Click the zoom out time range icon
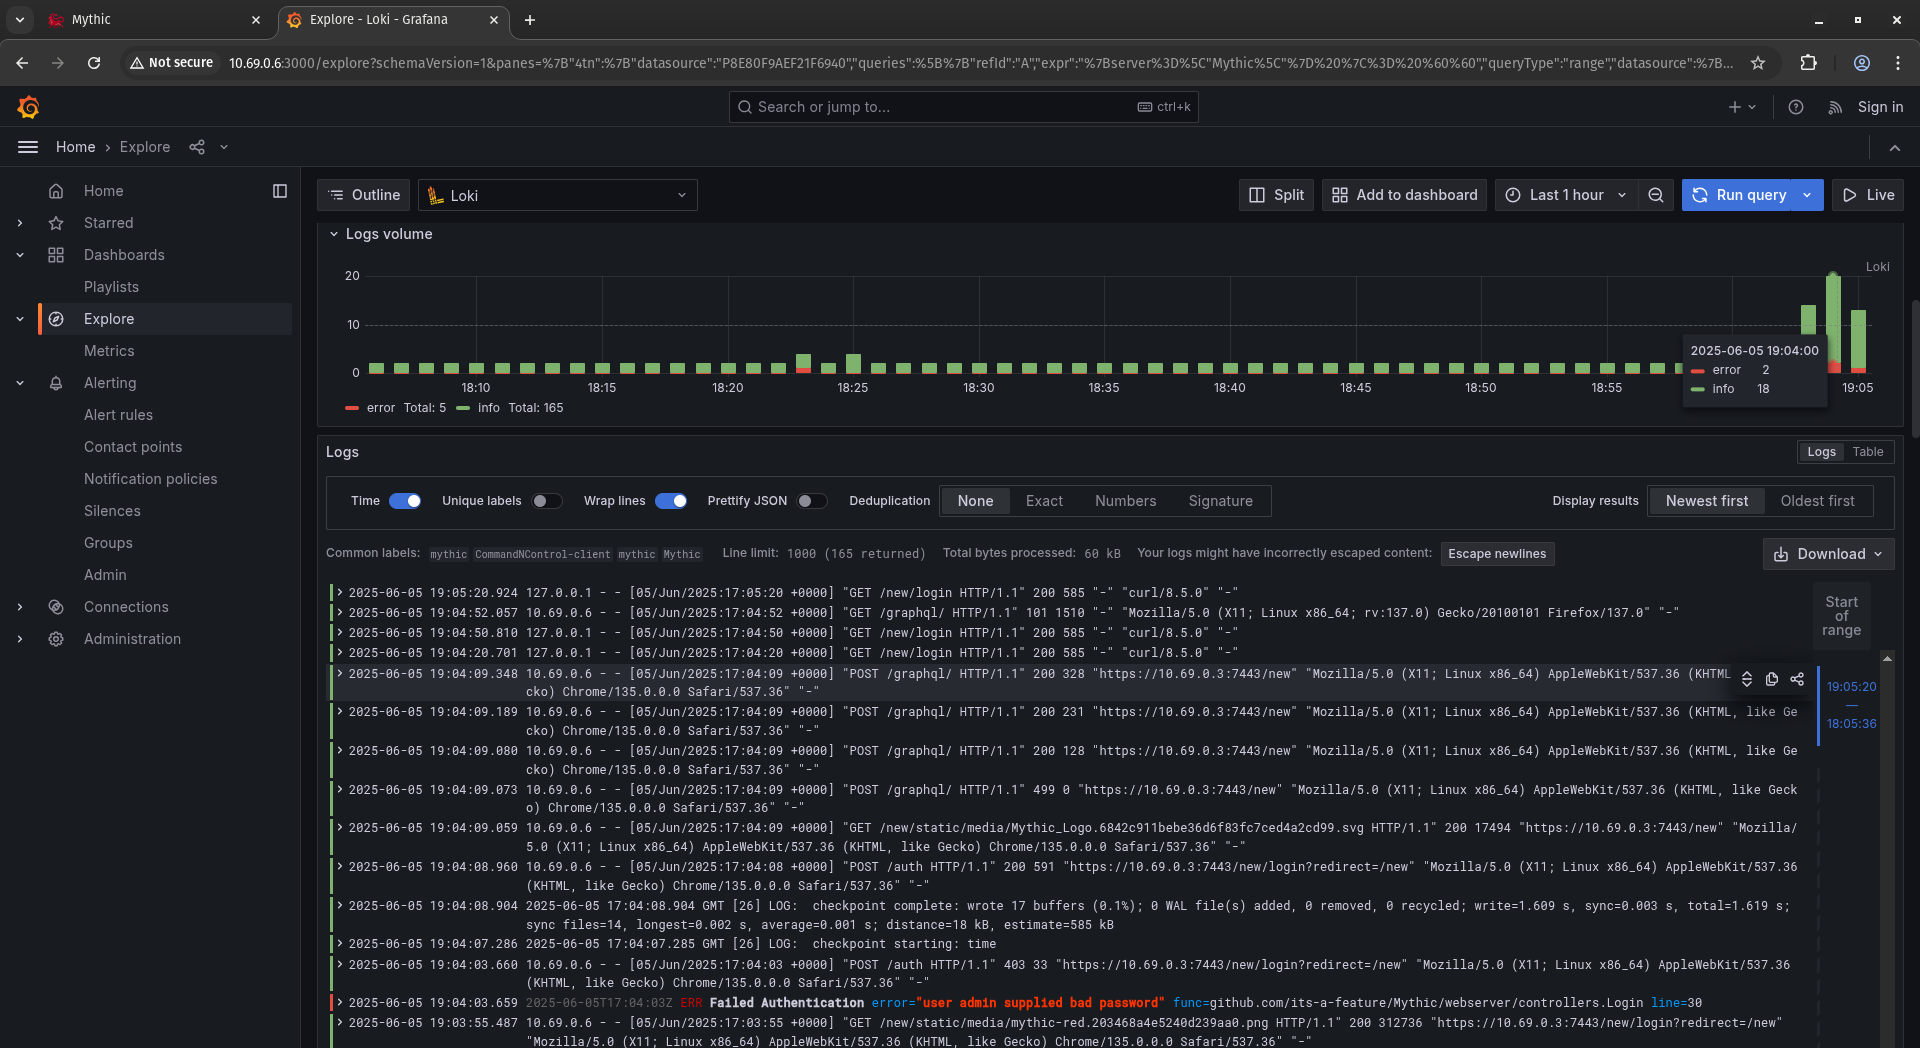This screenshot has width=1920, height=1048. (x=1656, y=195)
